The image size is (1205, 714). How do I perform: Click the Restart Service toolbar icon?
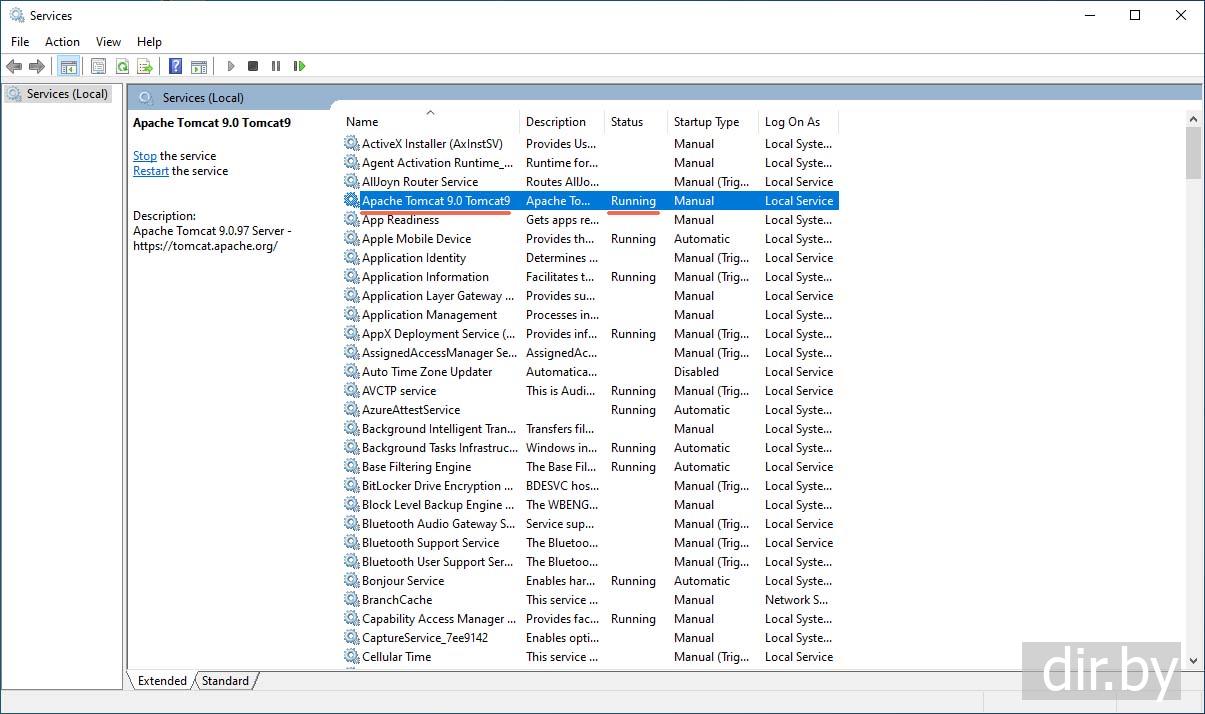pos(299,66)
